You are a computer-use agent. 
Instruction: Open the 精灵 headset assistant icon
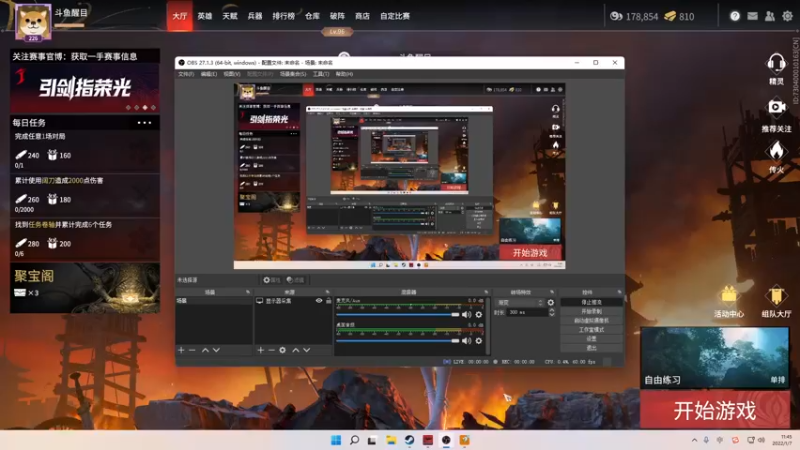pyautogui.click(x=776, y=64)
